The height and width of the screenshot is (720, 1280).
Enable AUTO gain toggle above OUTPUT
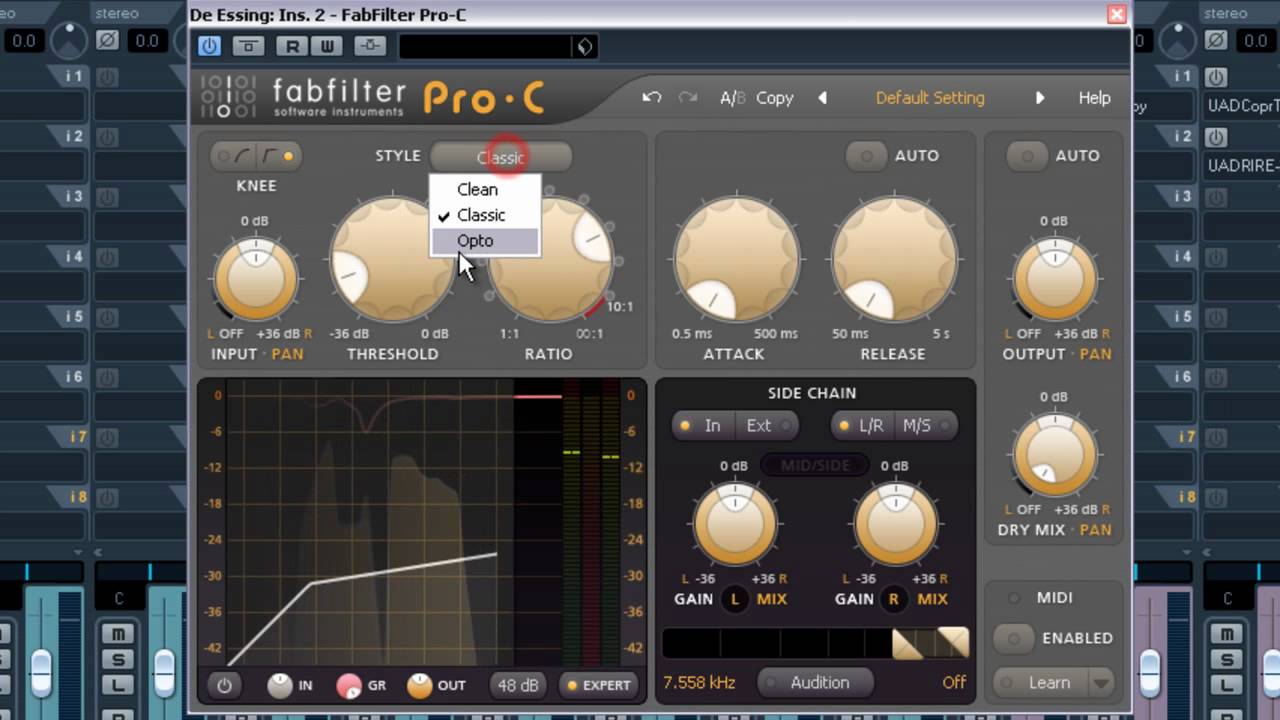pos(1027,156)
